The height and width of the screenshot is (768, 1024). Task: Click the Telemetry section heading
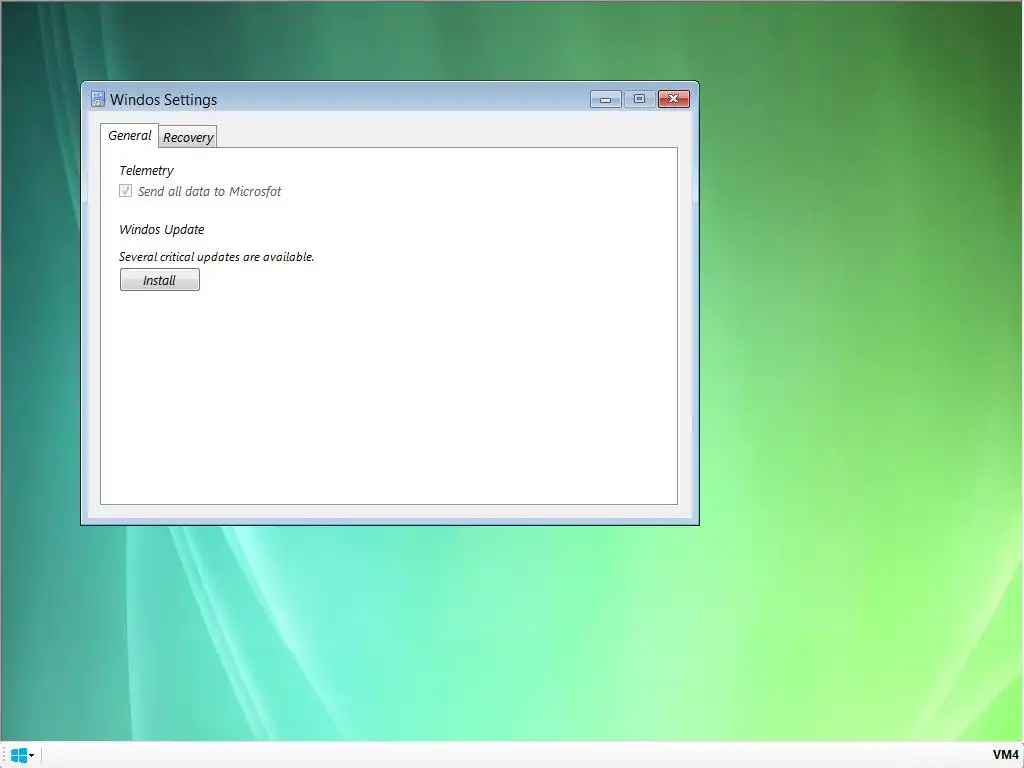pos(146,170)
